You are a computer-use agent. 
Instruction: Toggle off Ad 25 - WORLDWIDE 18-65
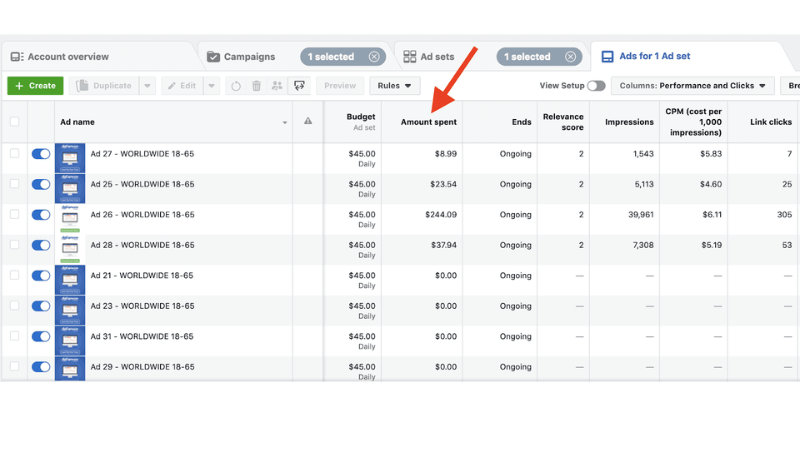tap(41, 185)
